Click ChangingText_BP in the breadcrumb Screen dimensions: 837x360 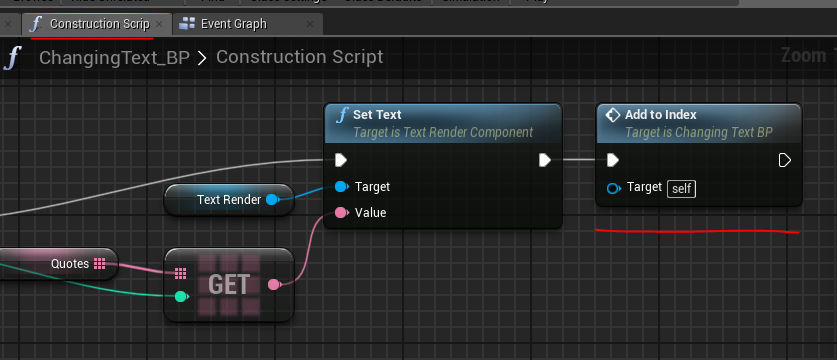click(x=114, y=57)
